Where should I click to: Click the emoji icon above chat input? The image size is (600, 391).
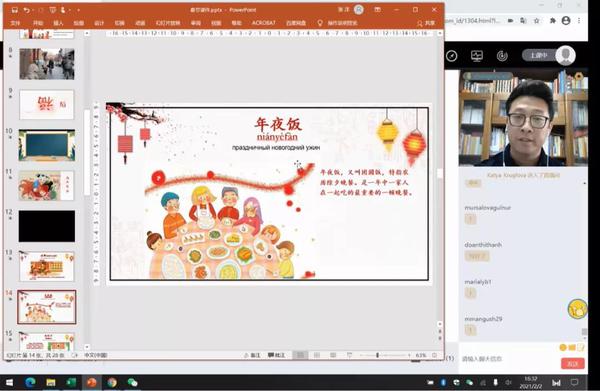click(x=562, y=347)
